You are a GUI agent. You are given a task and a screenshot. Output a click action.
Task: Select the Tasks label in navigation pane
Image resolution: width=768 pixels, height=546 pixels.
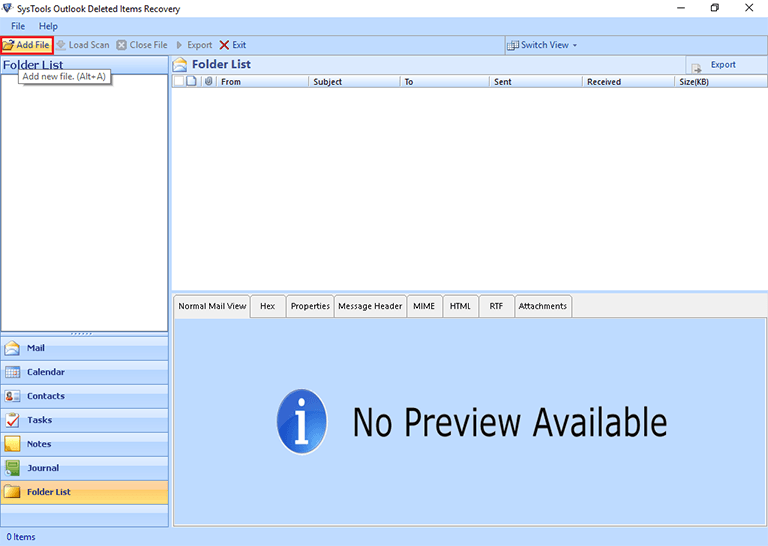pyautogui.click(x=40, y=420)
